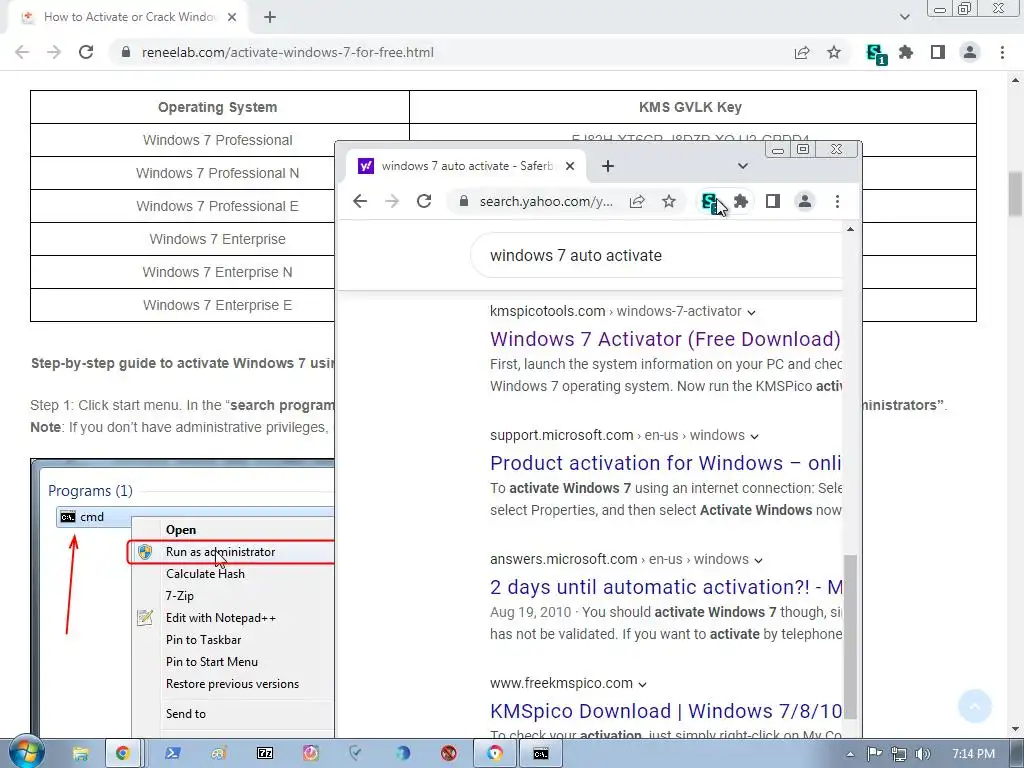Image resolution: width=1024 pixels, height=768 pixels.
Task: Open Extensions puzzle icon in reneelab window
Action: pos(906,52)
